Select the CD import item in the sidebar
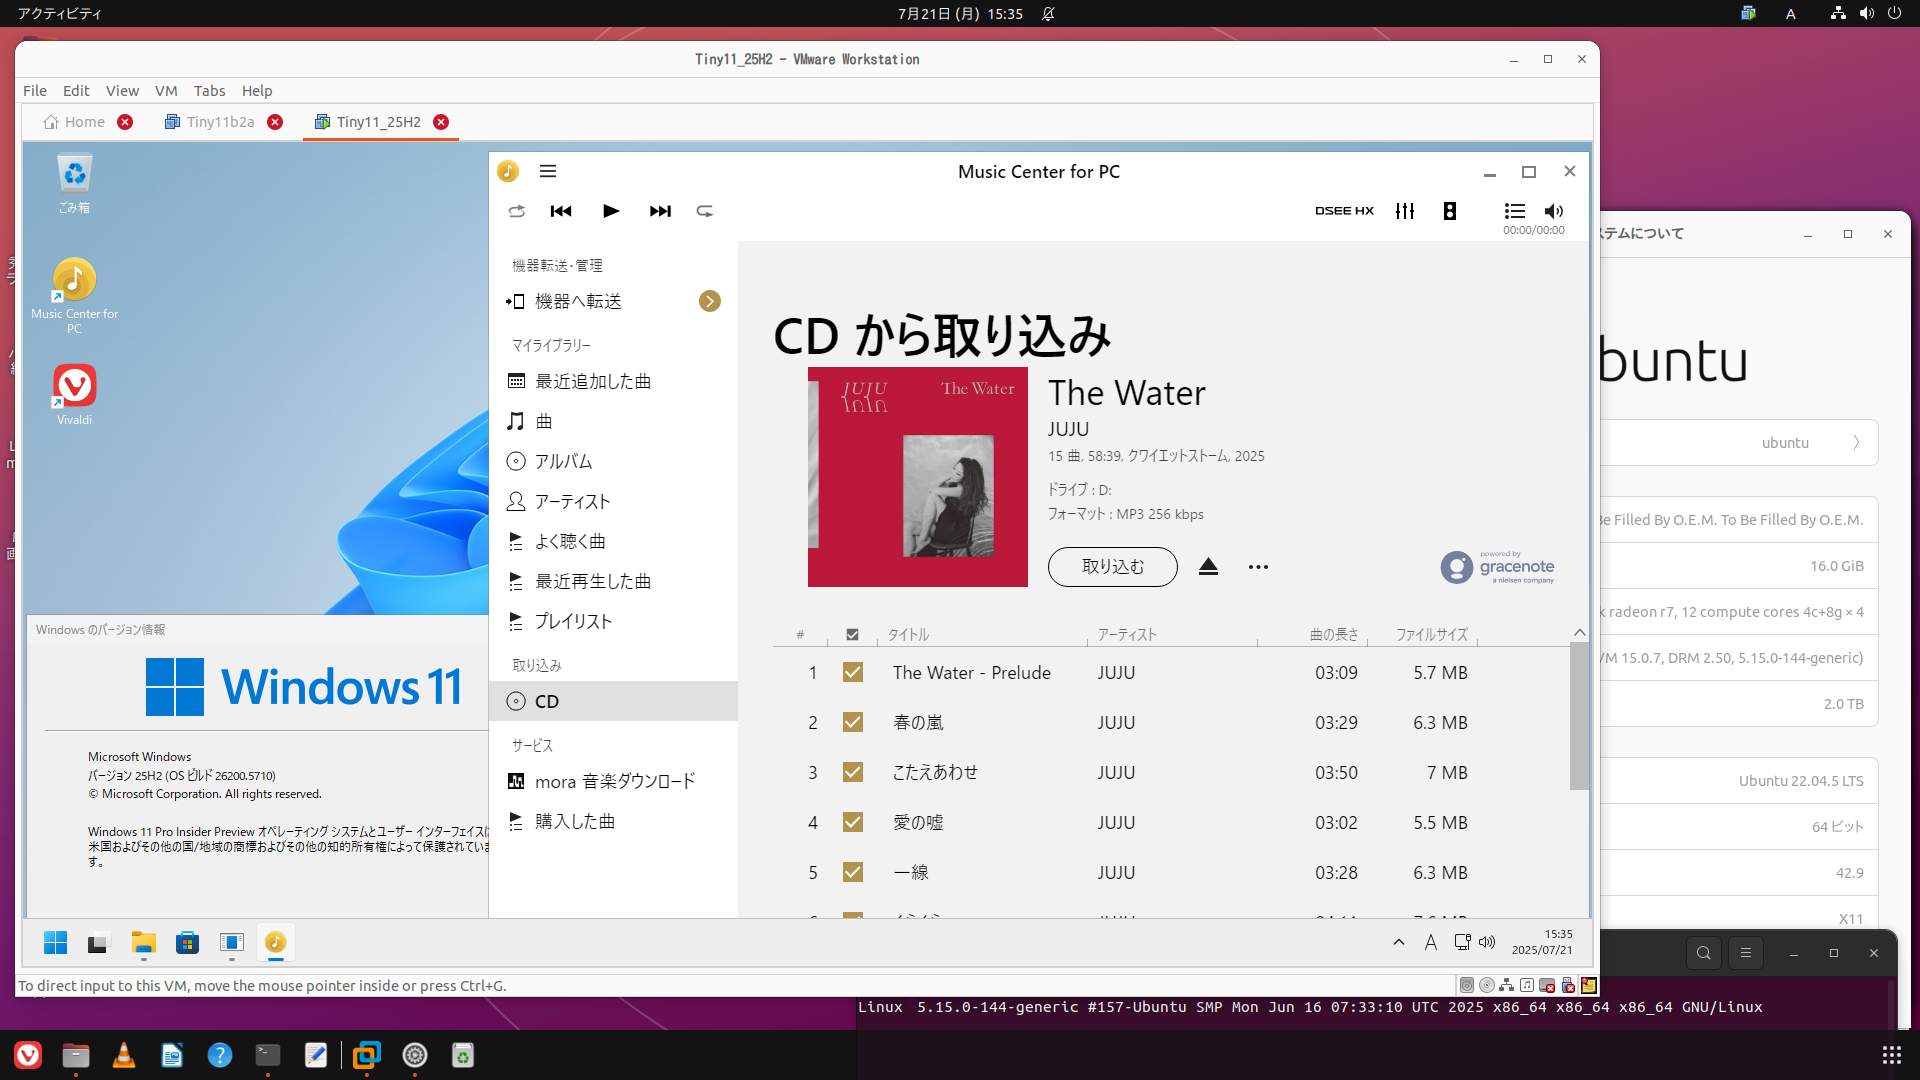Image resolution: width=1920 pixels, height=1080 pixels. click(613, 701)
